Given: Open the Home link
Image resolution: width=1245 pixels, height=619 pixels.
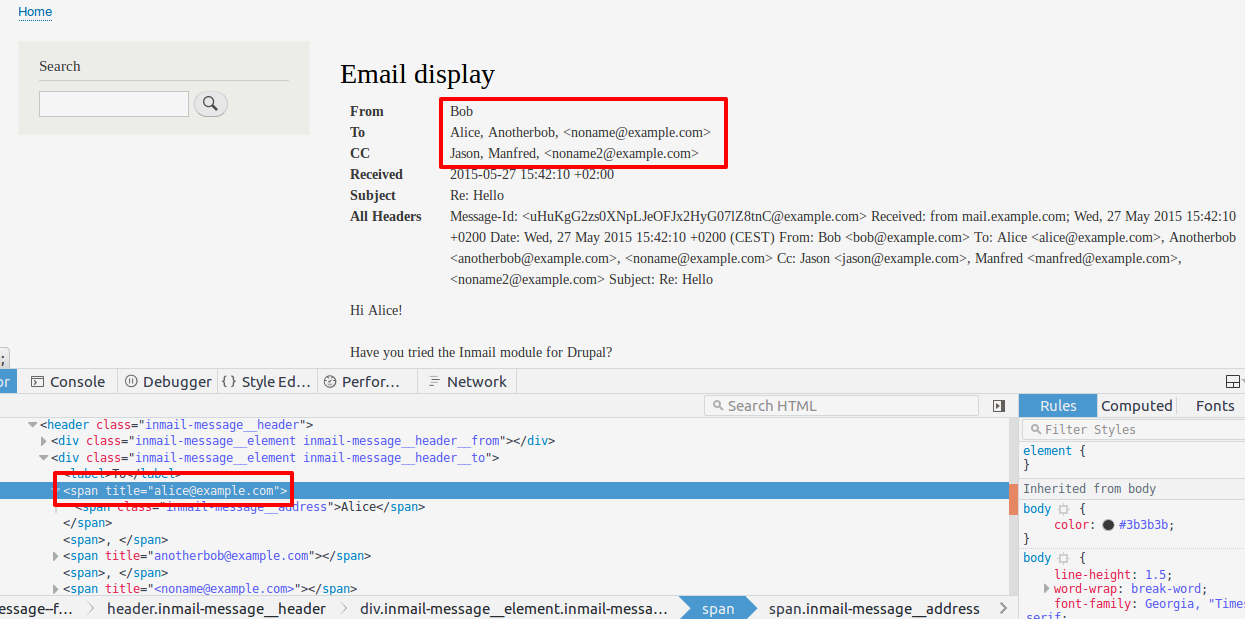Looking at the screenshot, I should click(x=35, y=12).
